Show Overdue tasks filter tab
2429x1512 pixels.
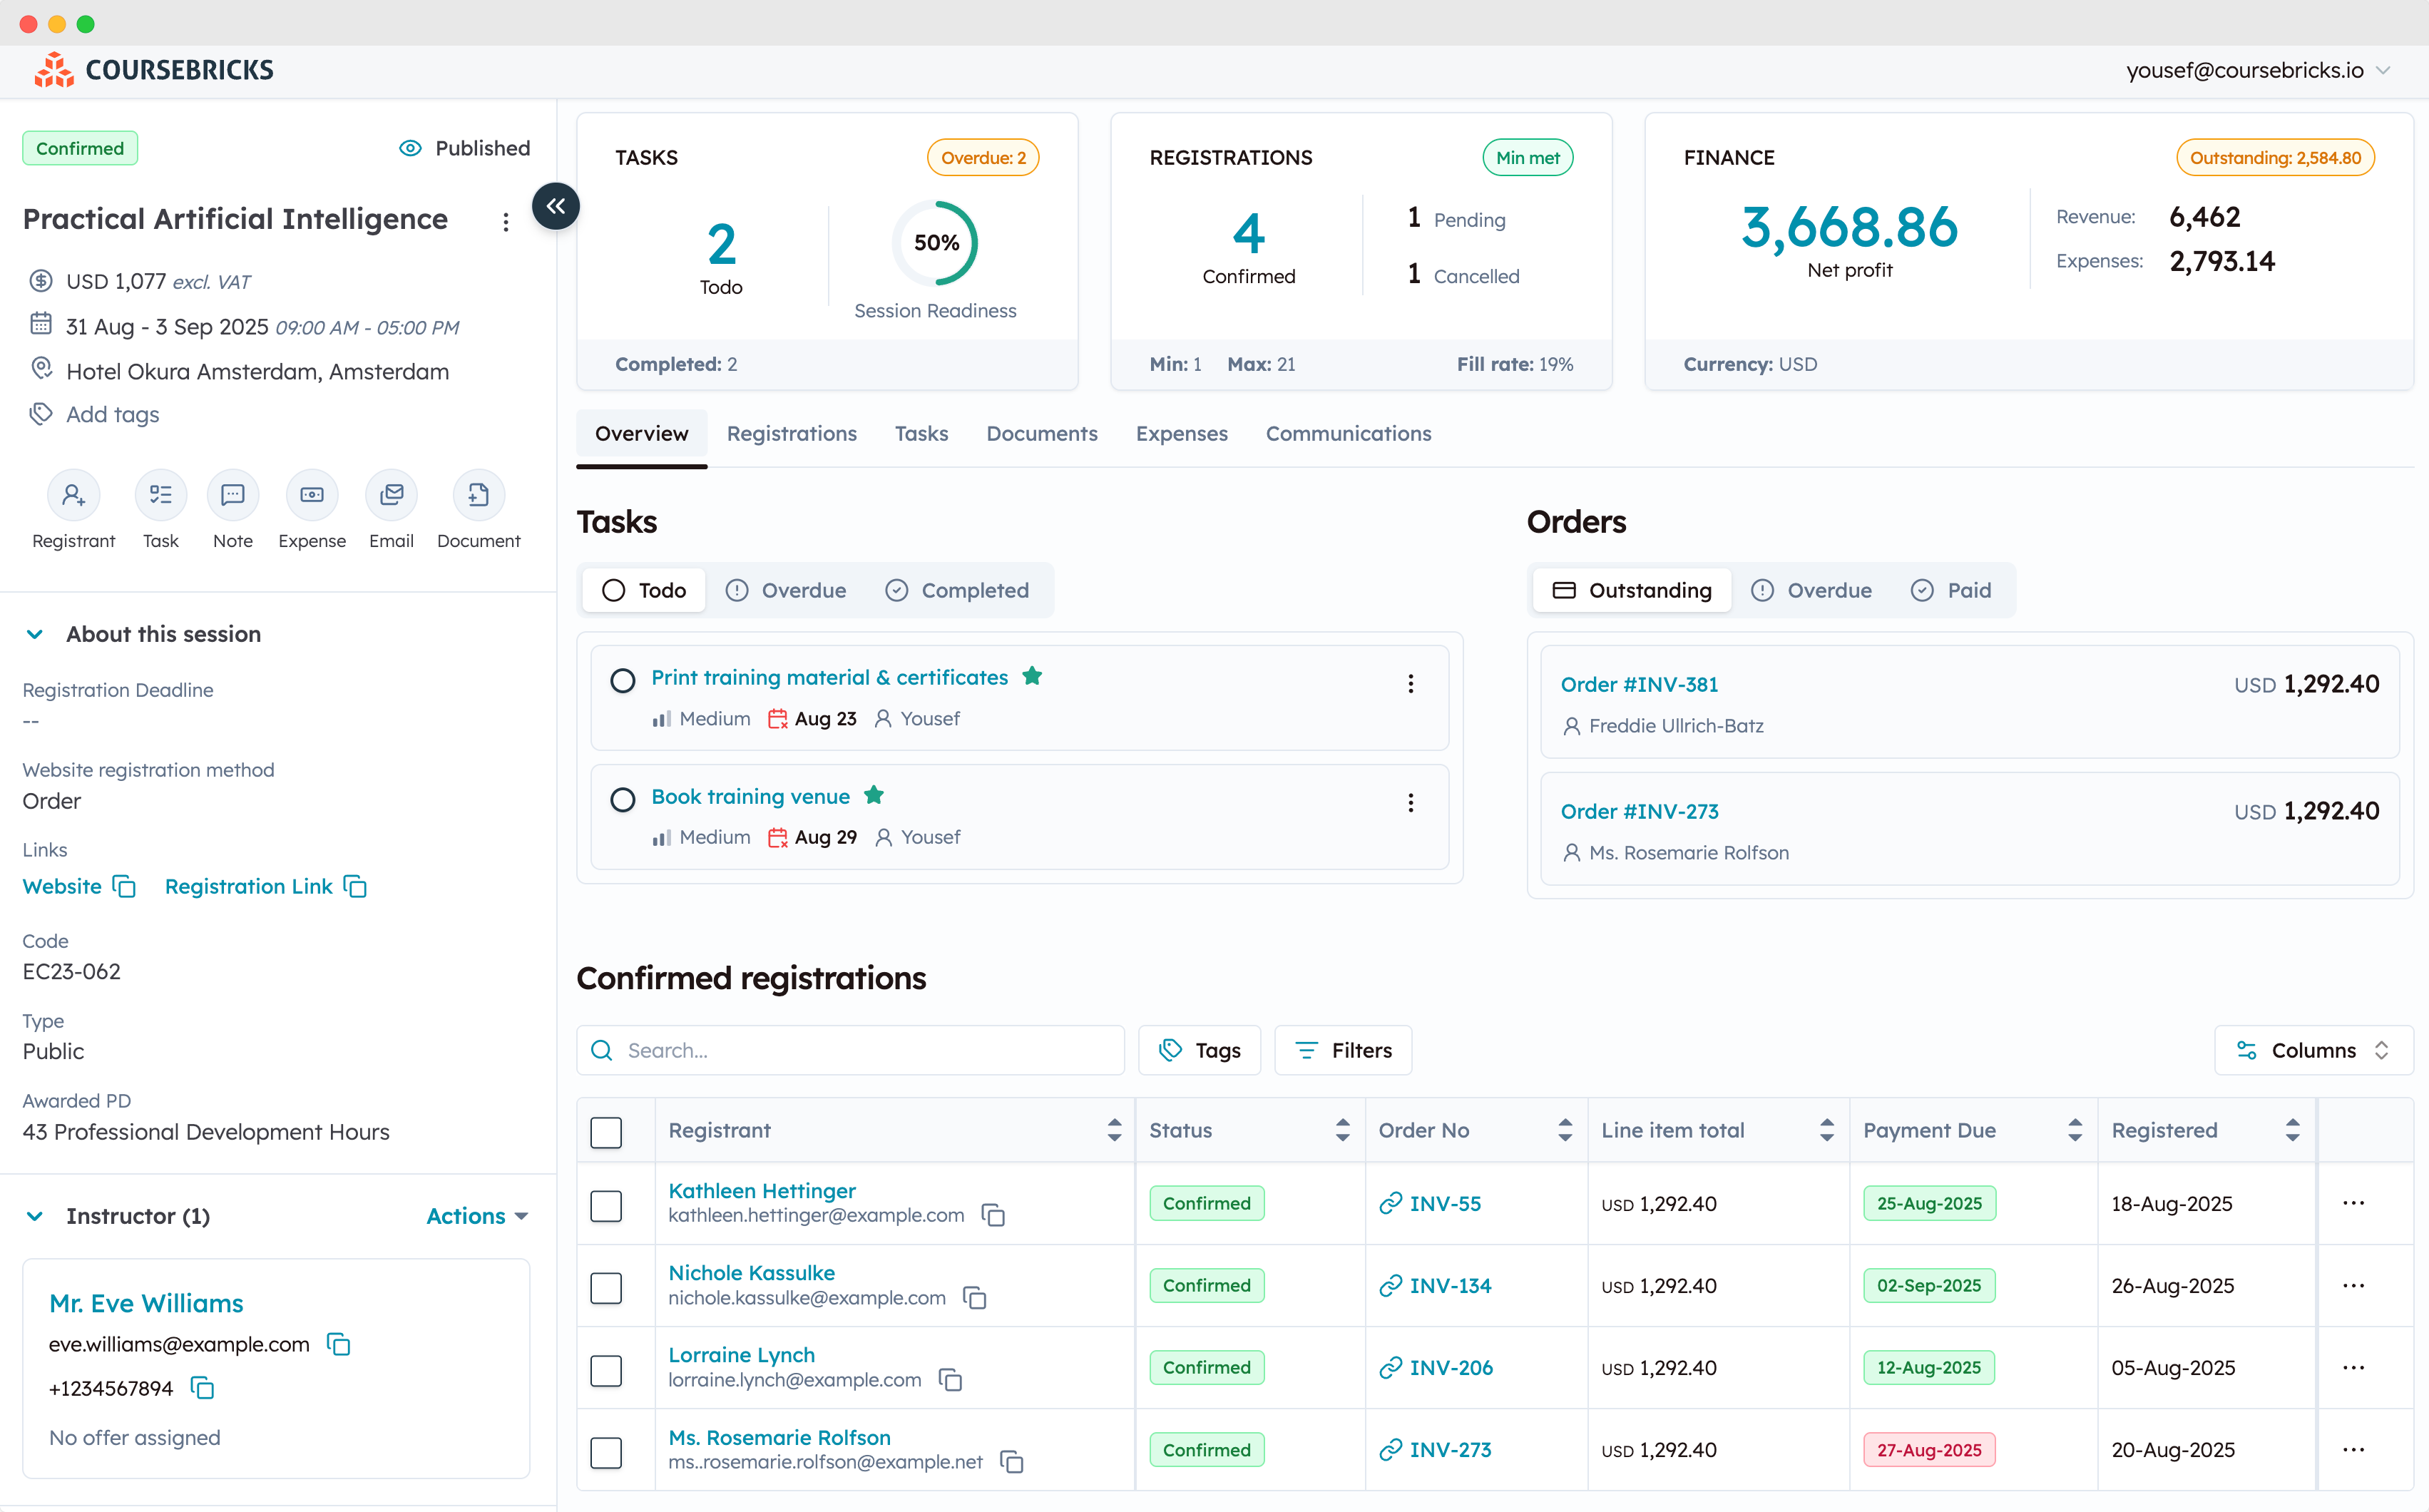click(786, 590)
